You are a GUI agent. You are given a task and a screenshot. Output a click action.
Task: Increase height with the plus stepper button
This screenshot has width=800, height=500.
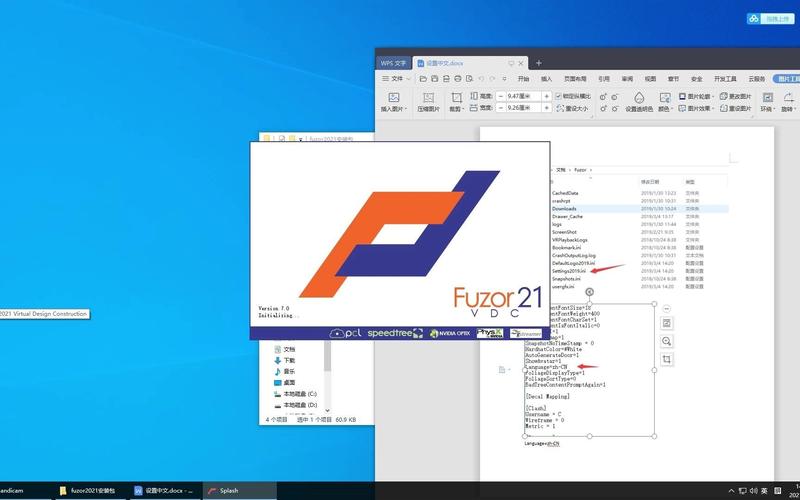click(x=546, y=96)
